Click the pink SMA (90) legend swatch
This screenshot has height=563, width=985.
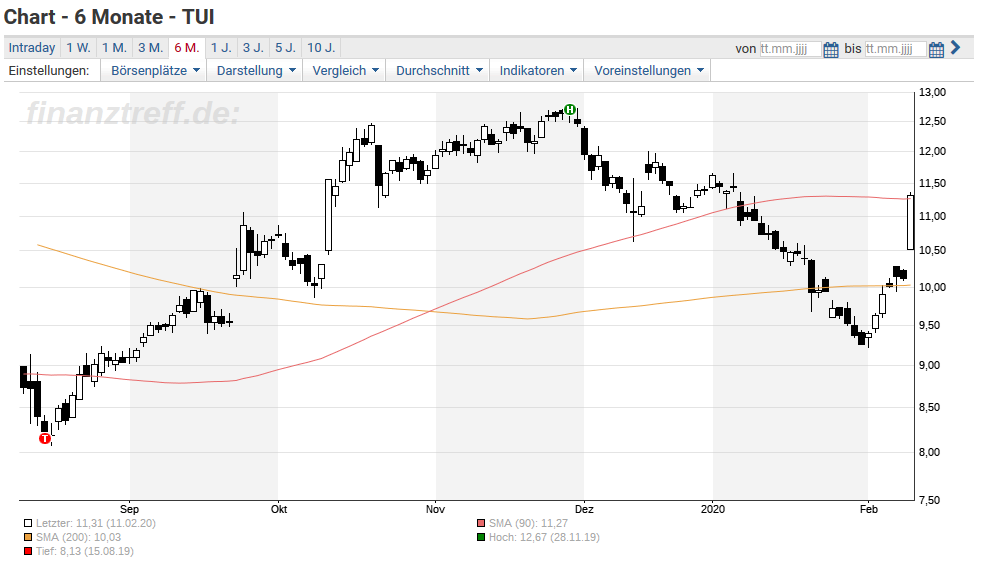pyautogui.click(x=481, y=523)
